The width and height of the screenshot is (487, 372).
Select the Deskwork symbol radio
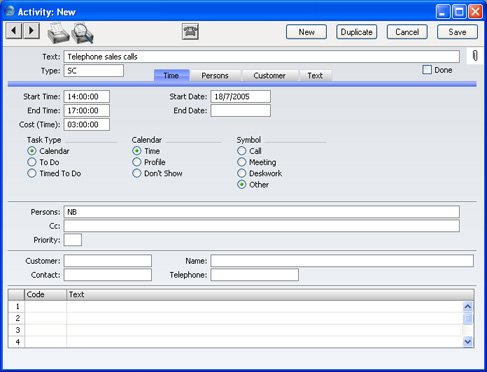point(242,173)
